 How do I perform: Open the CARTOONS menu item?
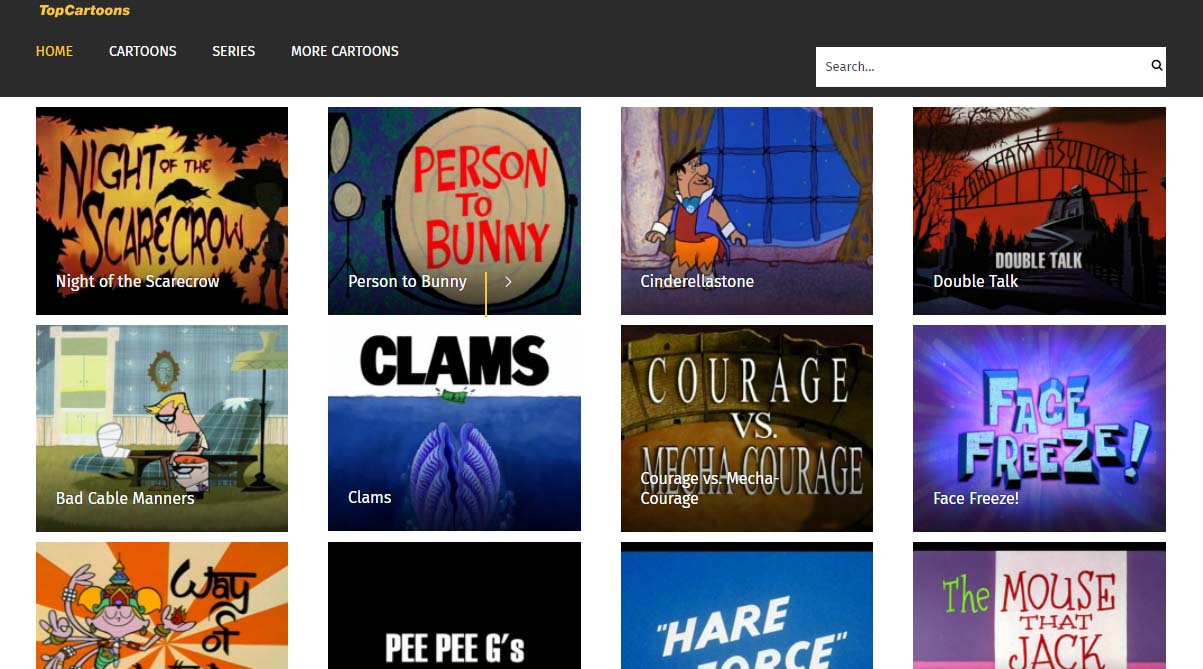(x=143, y=51)
